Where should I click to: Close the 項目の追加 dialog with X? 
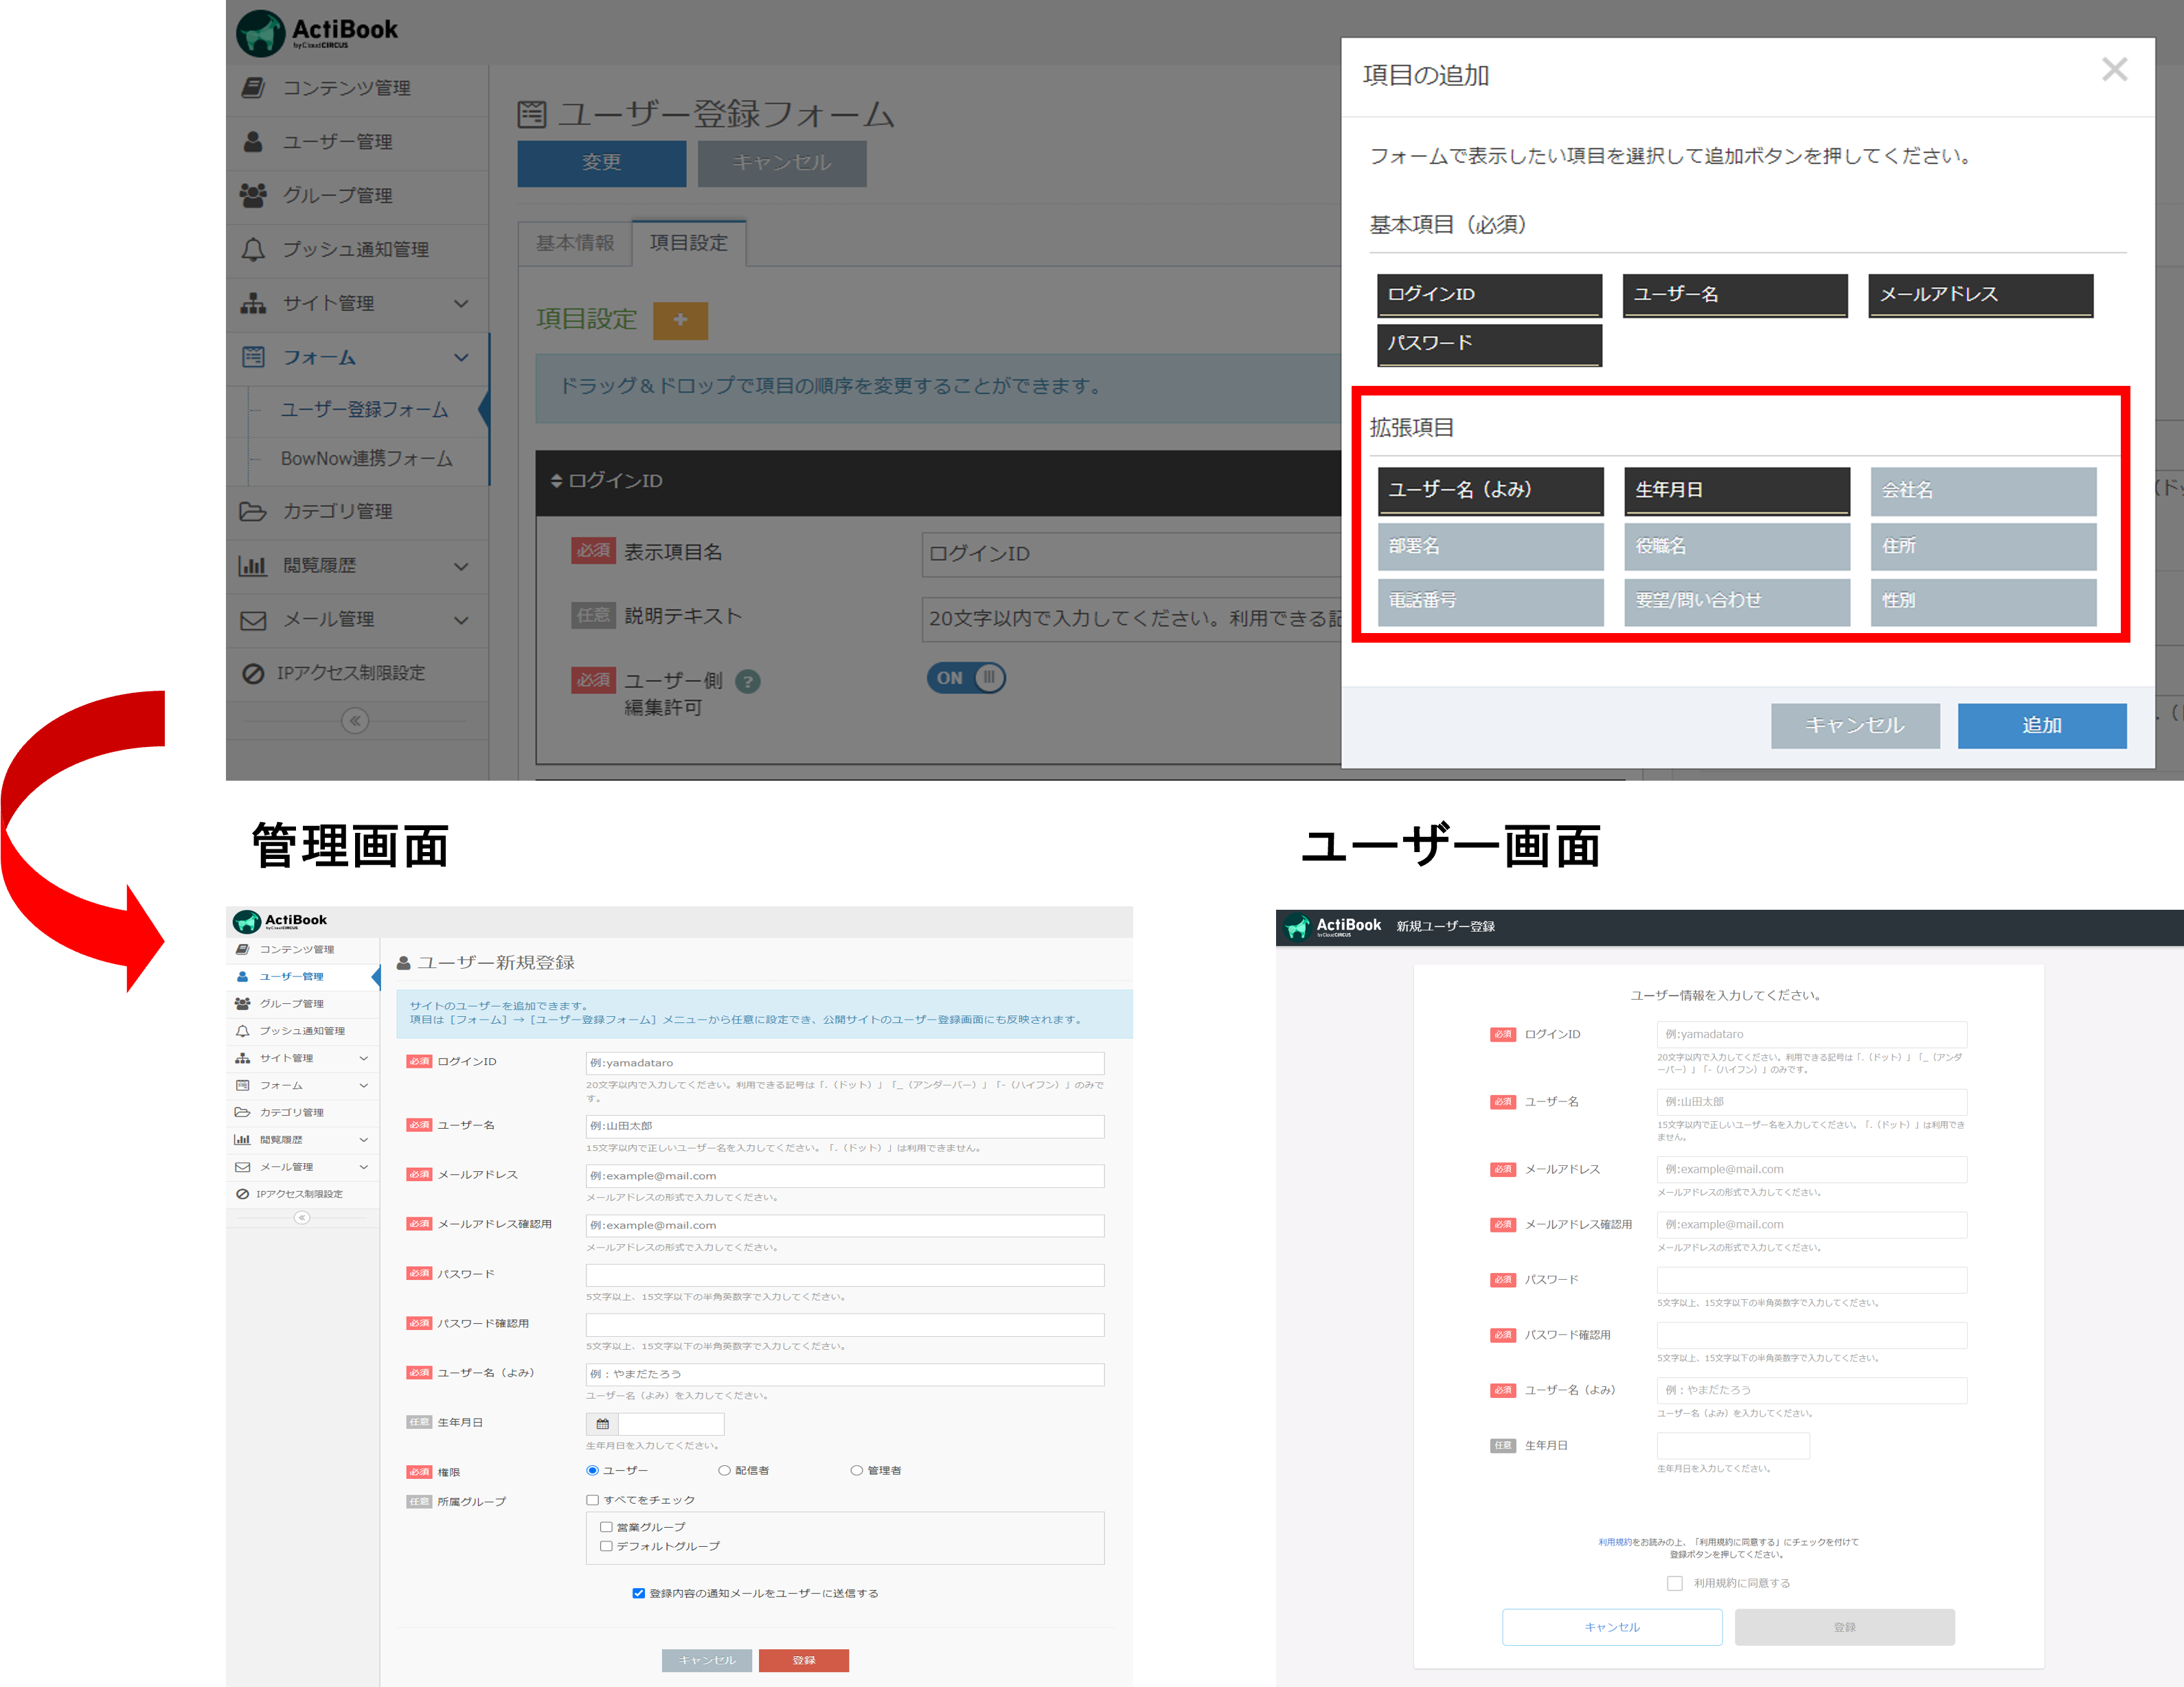coord(2114,69)
